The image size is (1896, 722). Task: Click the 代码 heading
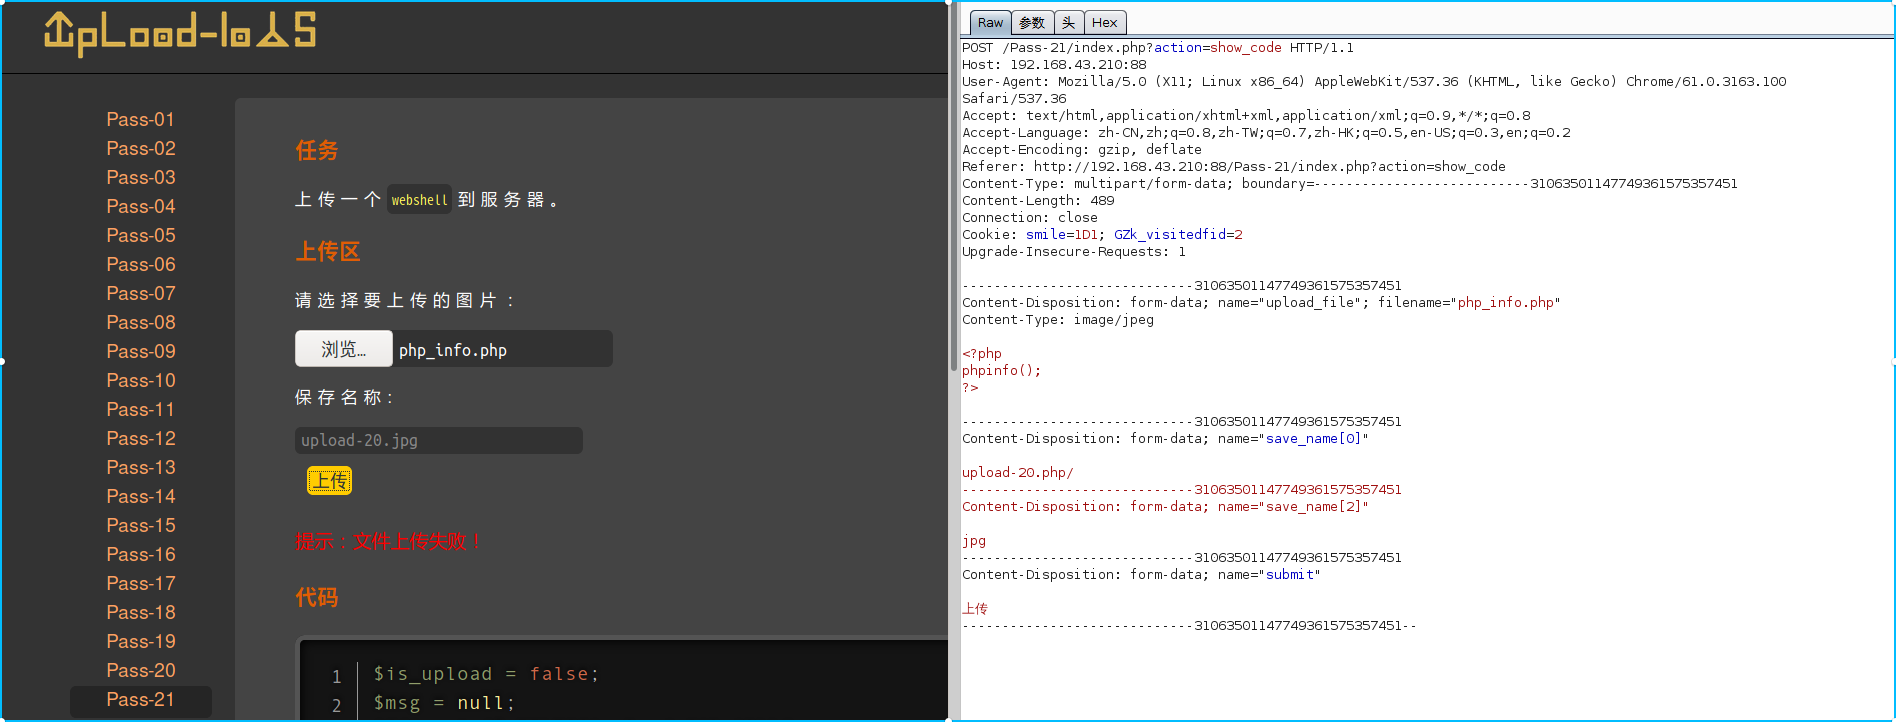point(317,598)
